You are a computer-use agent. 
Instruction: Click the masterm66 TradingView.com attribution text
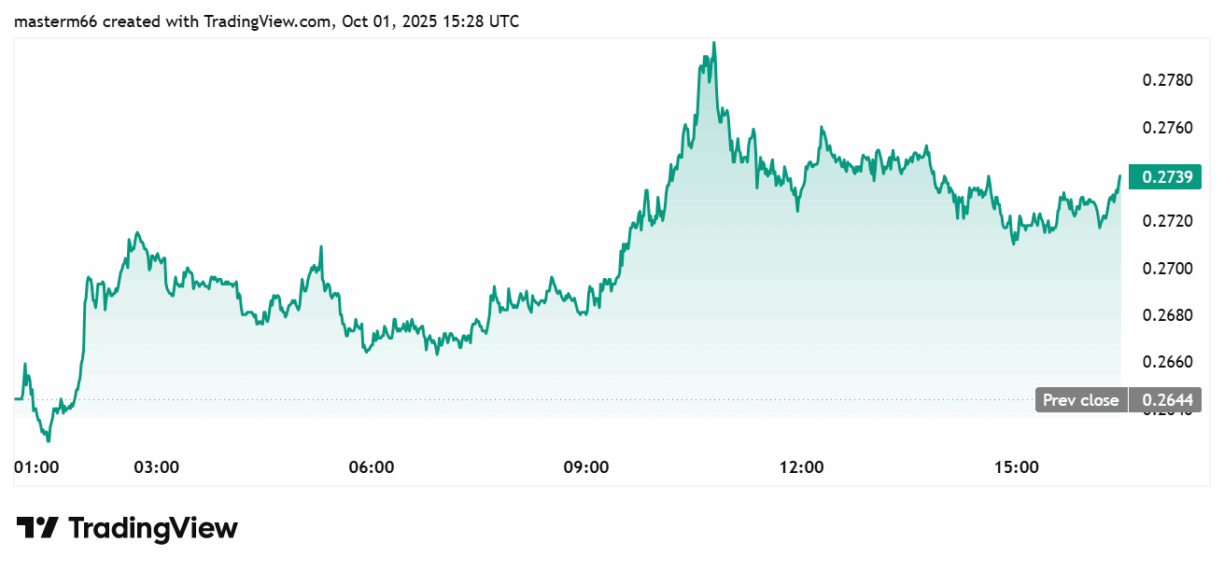pyautogui.click(x=266, y=21)
